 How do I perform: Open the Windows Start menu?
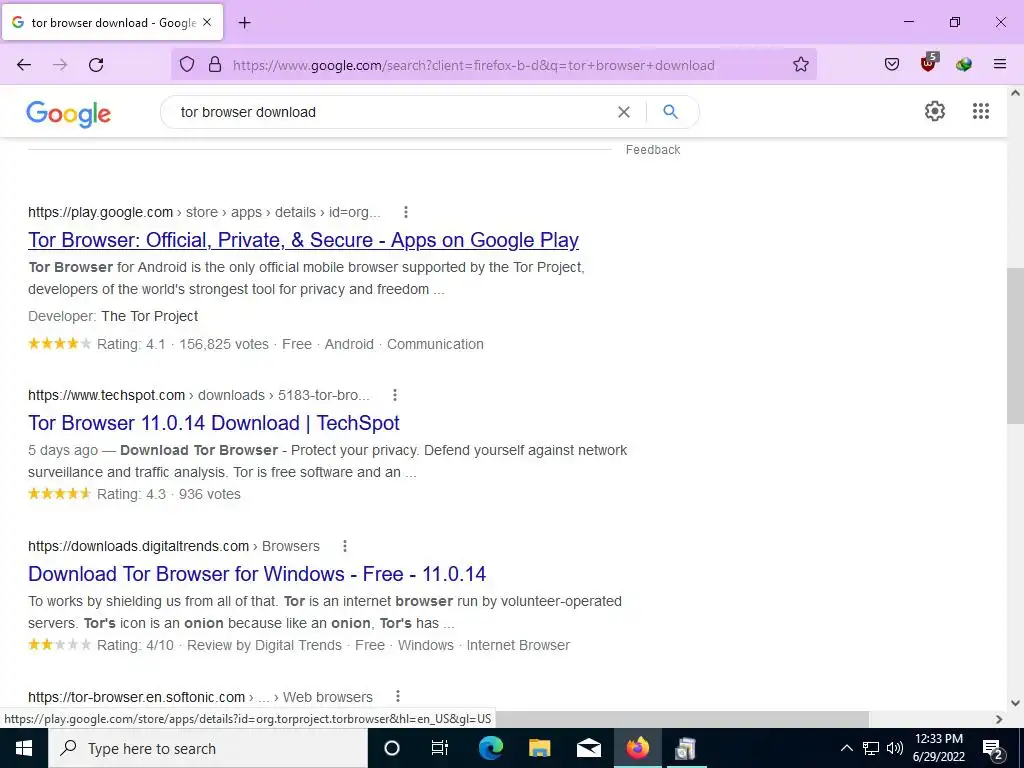coord(24,748)
